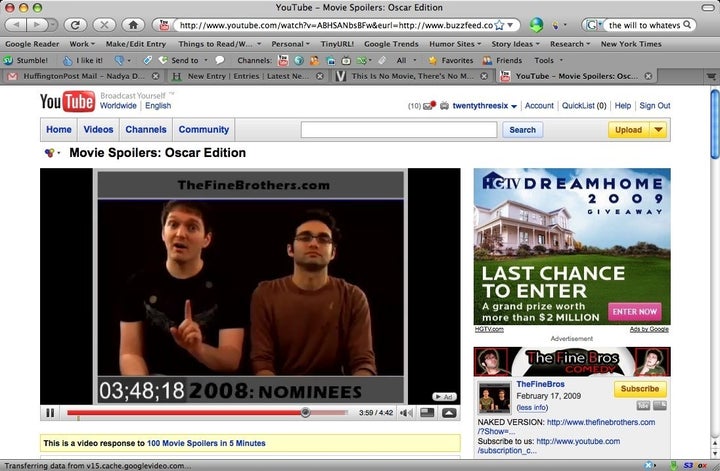Go back with the browser back arrow
The image size is (720, 471).
[x=16, y=25]
